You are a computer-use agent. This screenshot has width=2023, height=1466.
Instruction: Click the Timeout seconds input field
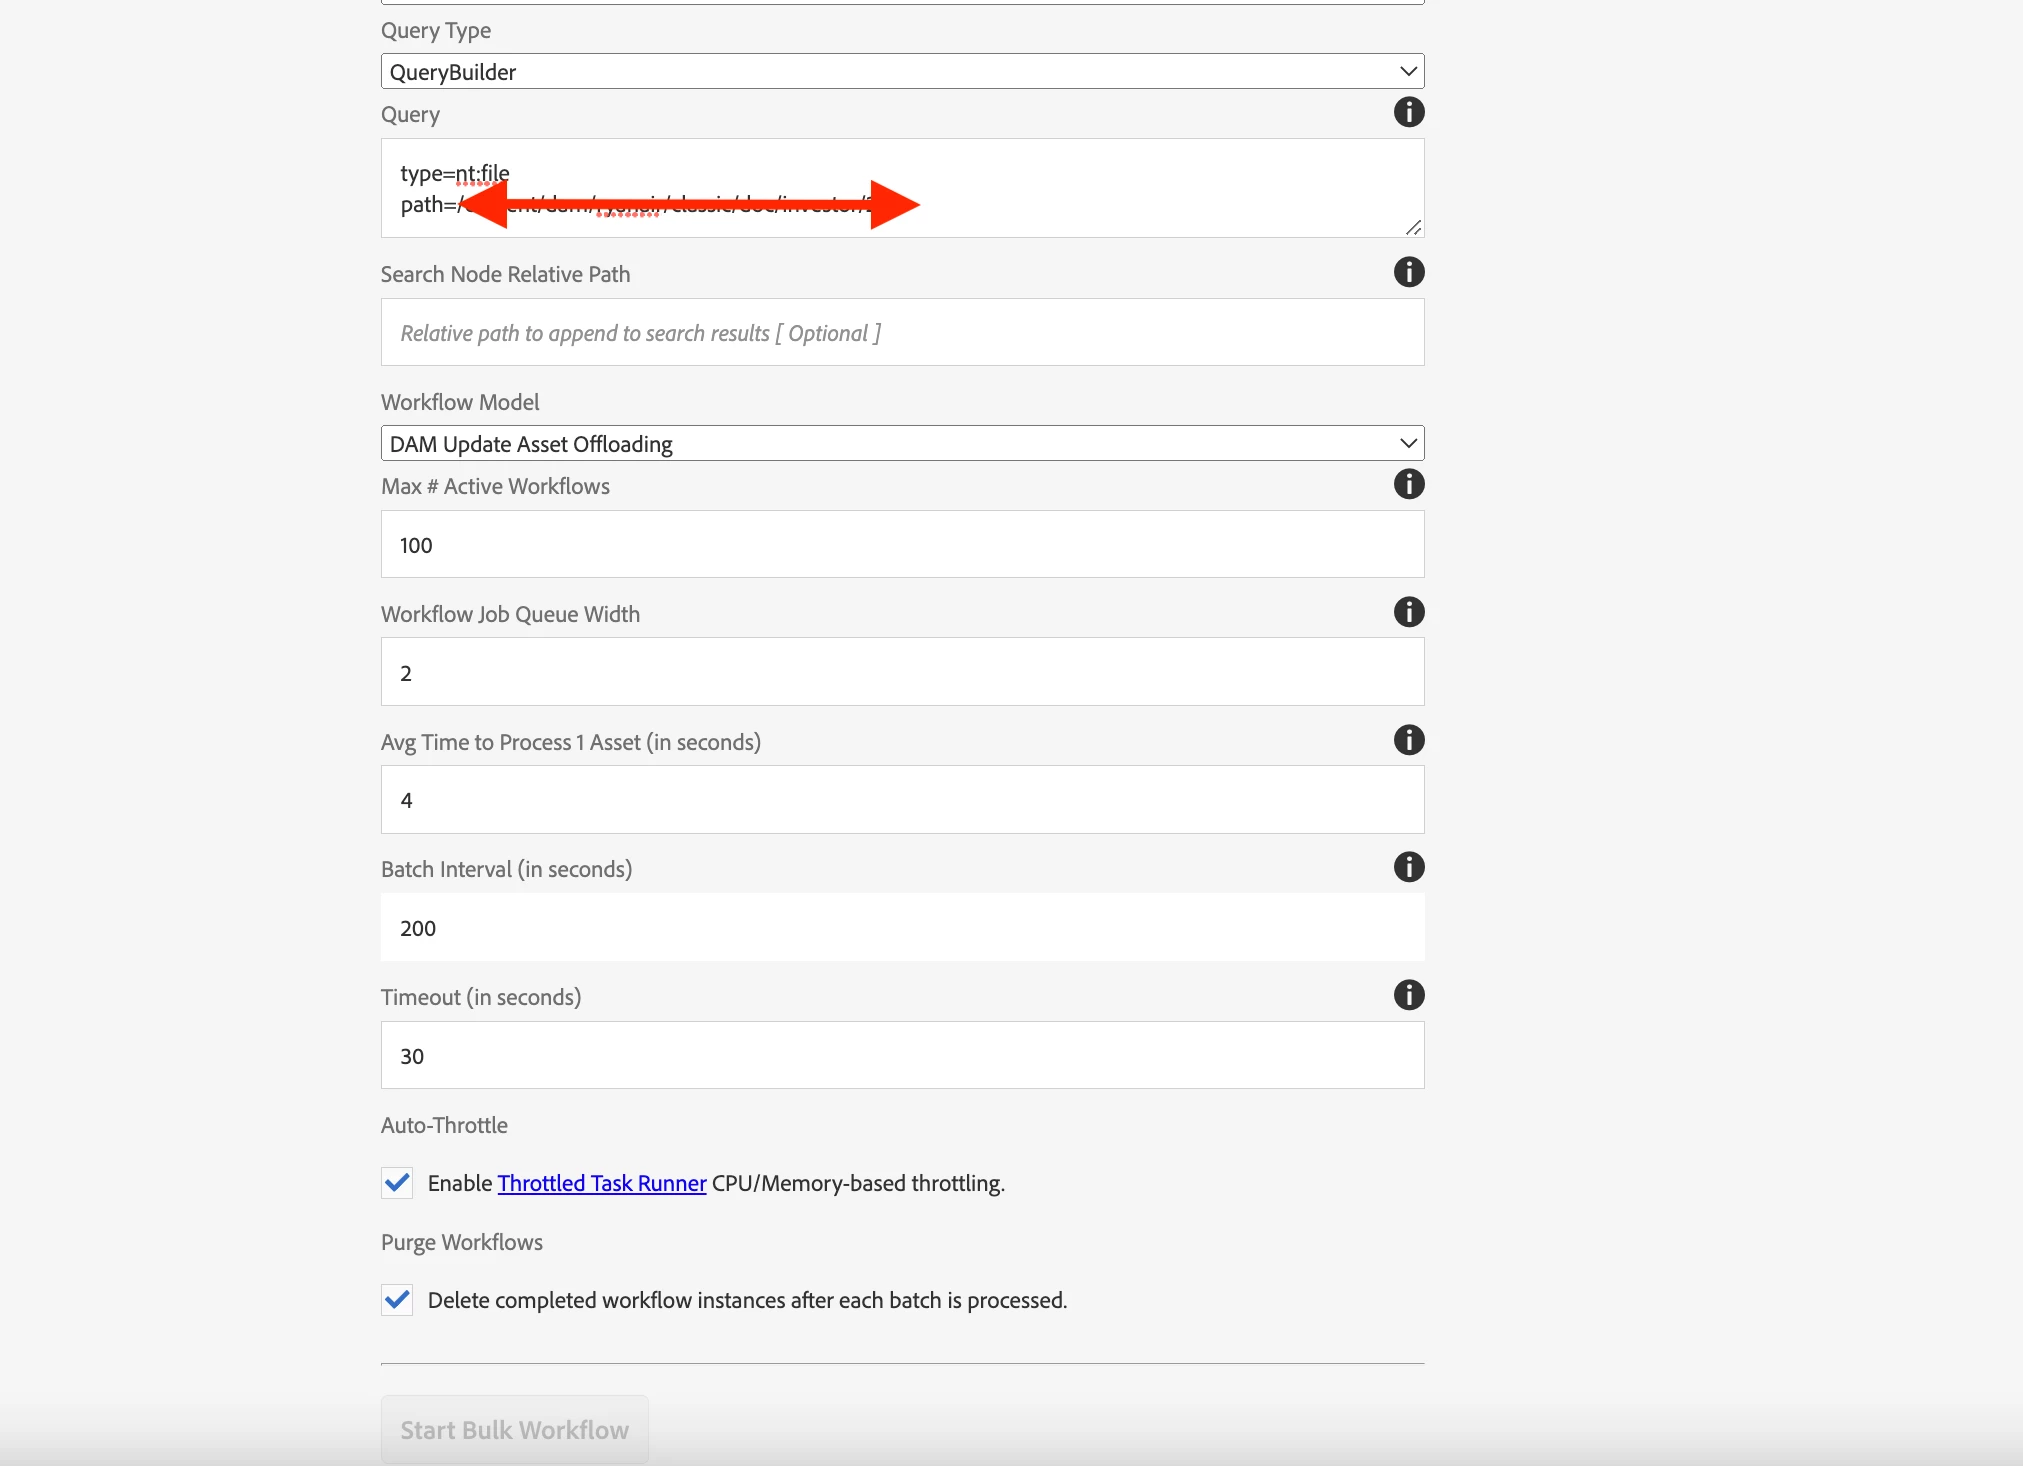[x=900, y=1056]
